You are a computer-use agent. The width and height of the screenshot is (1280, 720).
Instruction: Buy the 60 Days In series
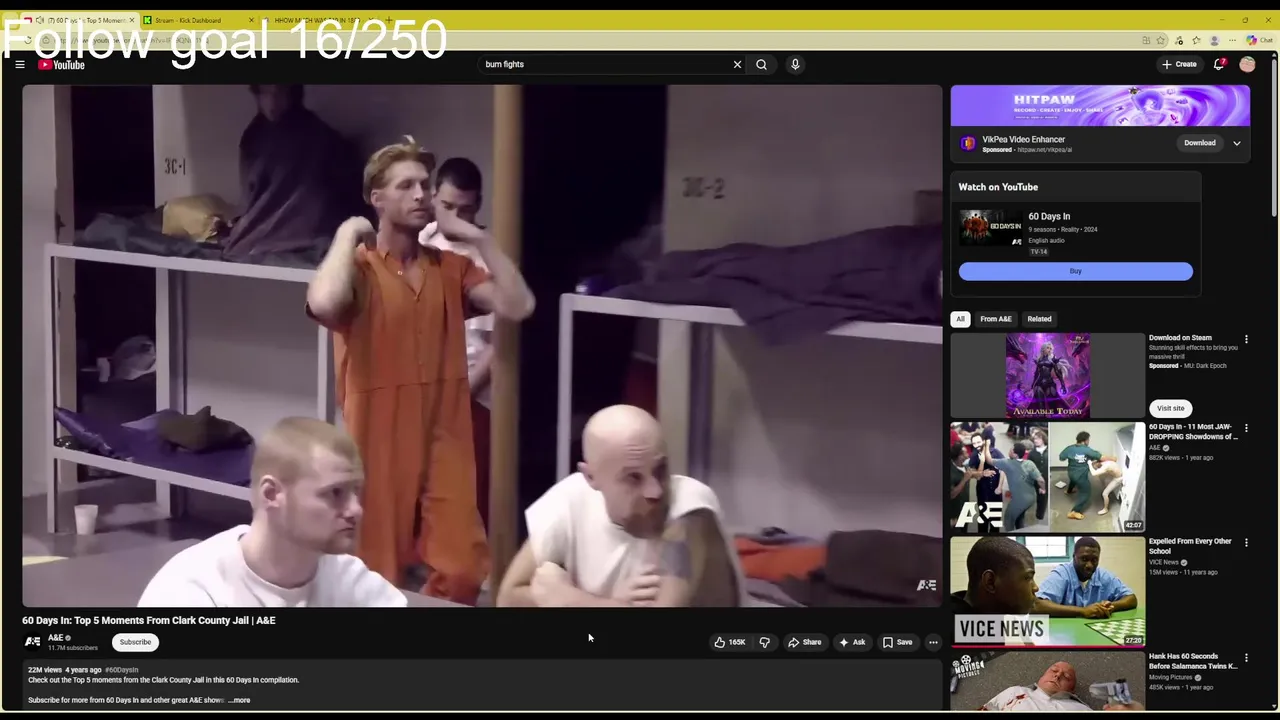pyautogui.click(x=1076, y=271)
